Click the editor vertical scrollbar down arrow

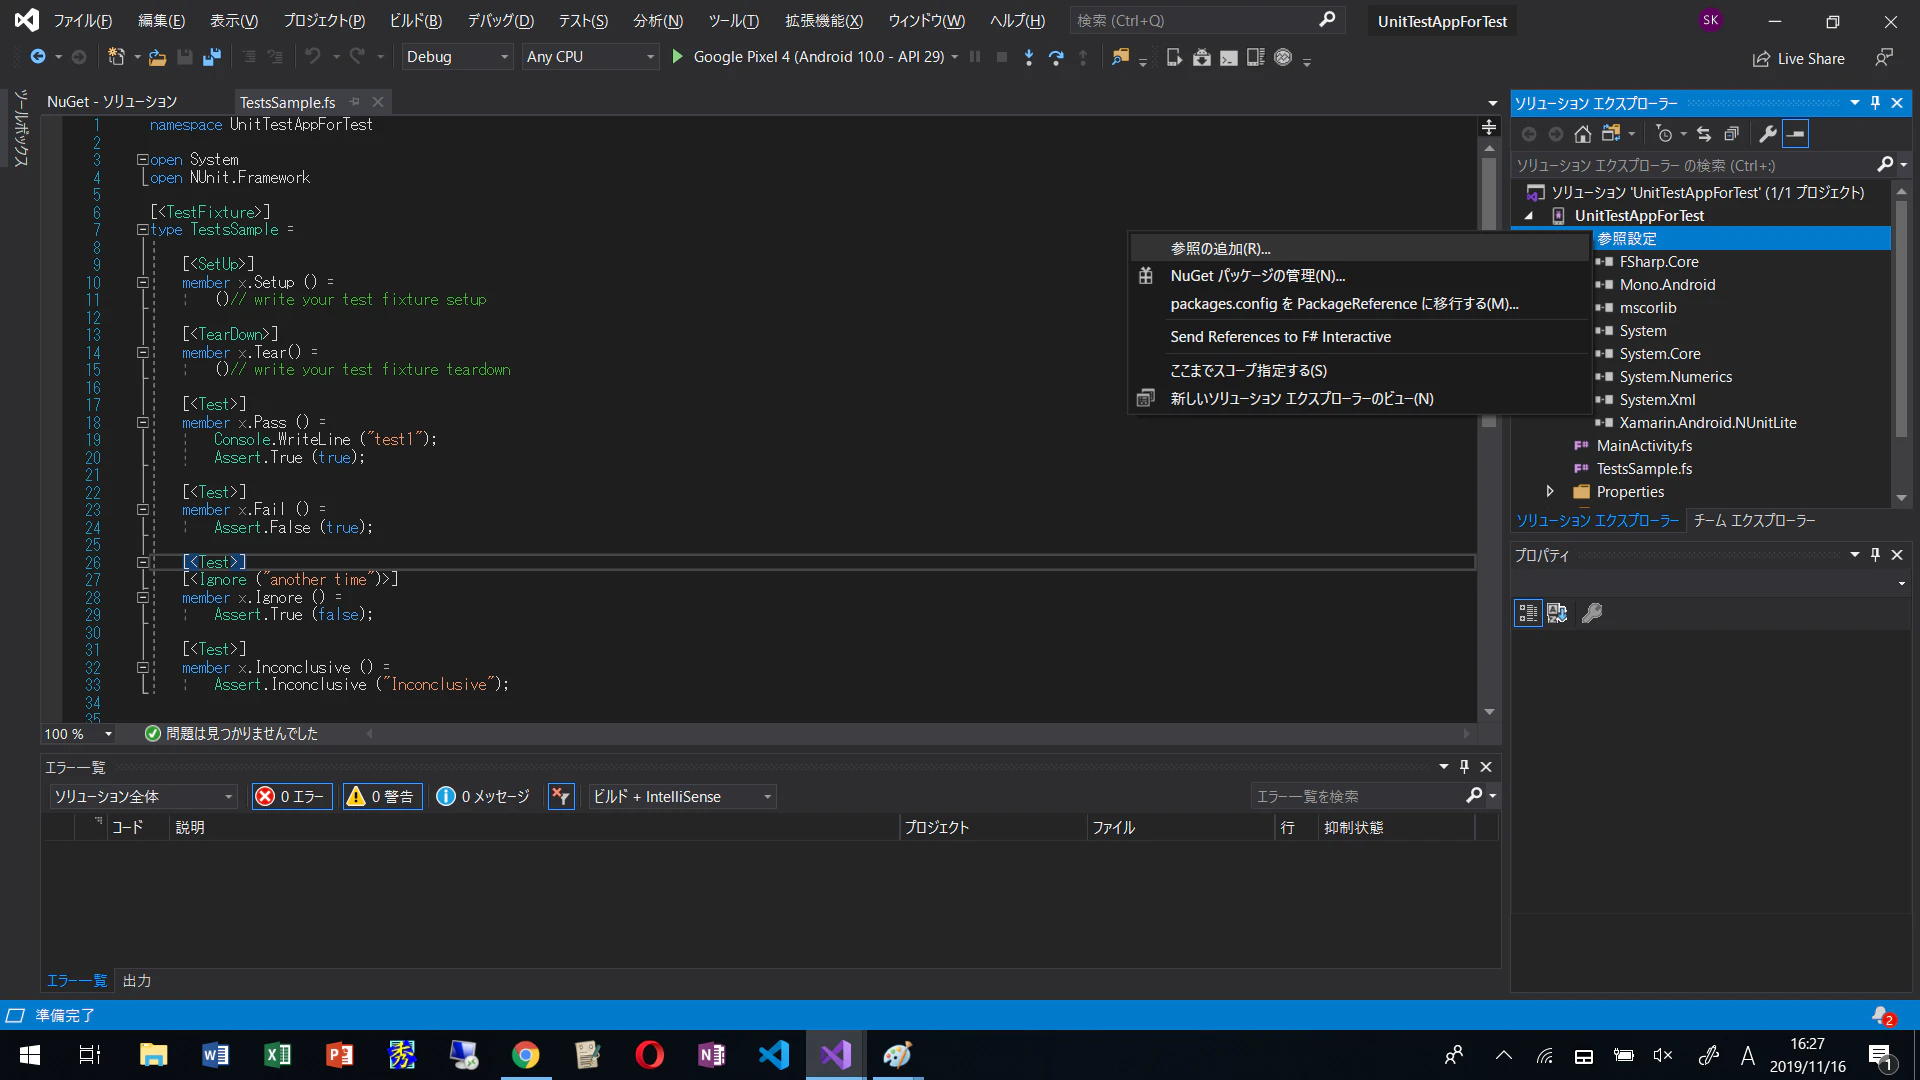pyautogui.click(x=1489, y=712)
